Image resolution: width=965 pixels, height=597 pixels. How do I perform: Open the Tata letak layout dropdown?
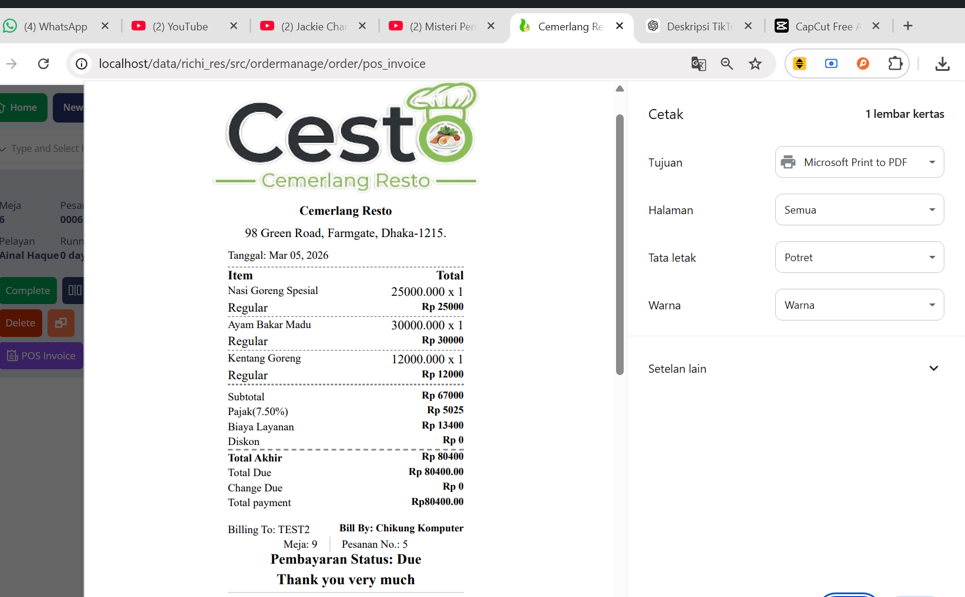click(859, 257)
